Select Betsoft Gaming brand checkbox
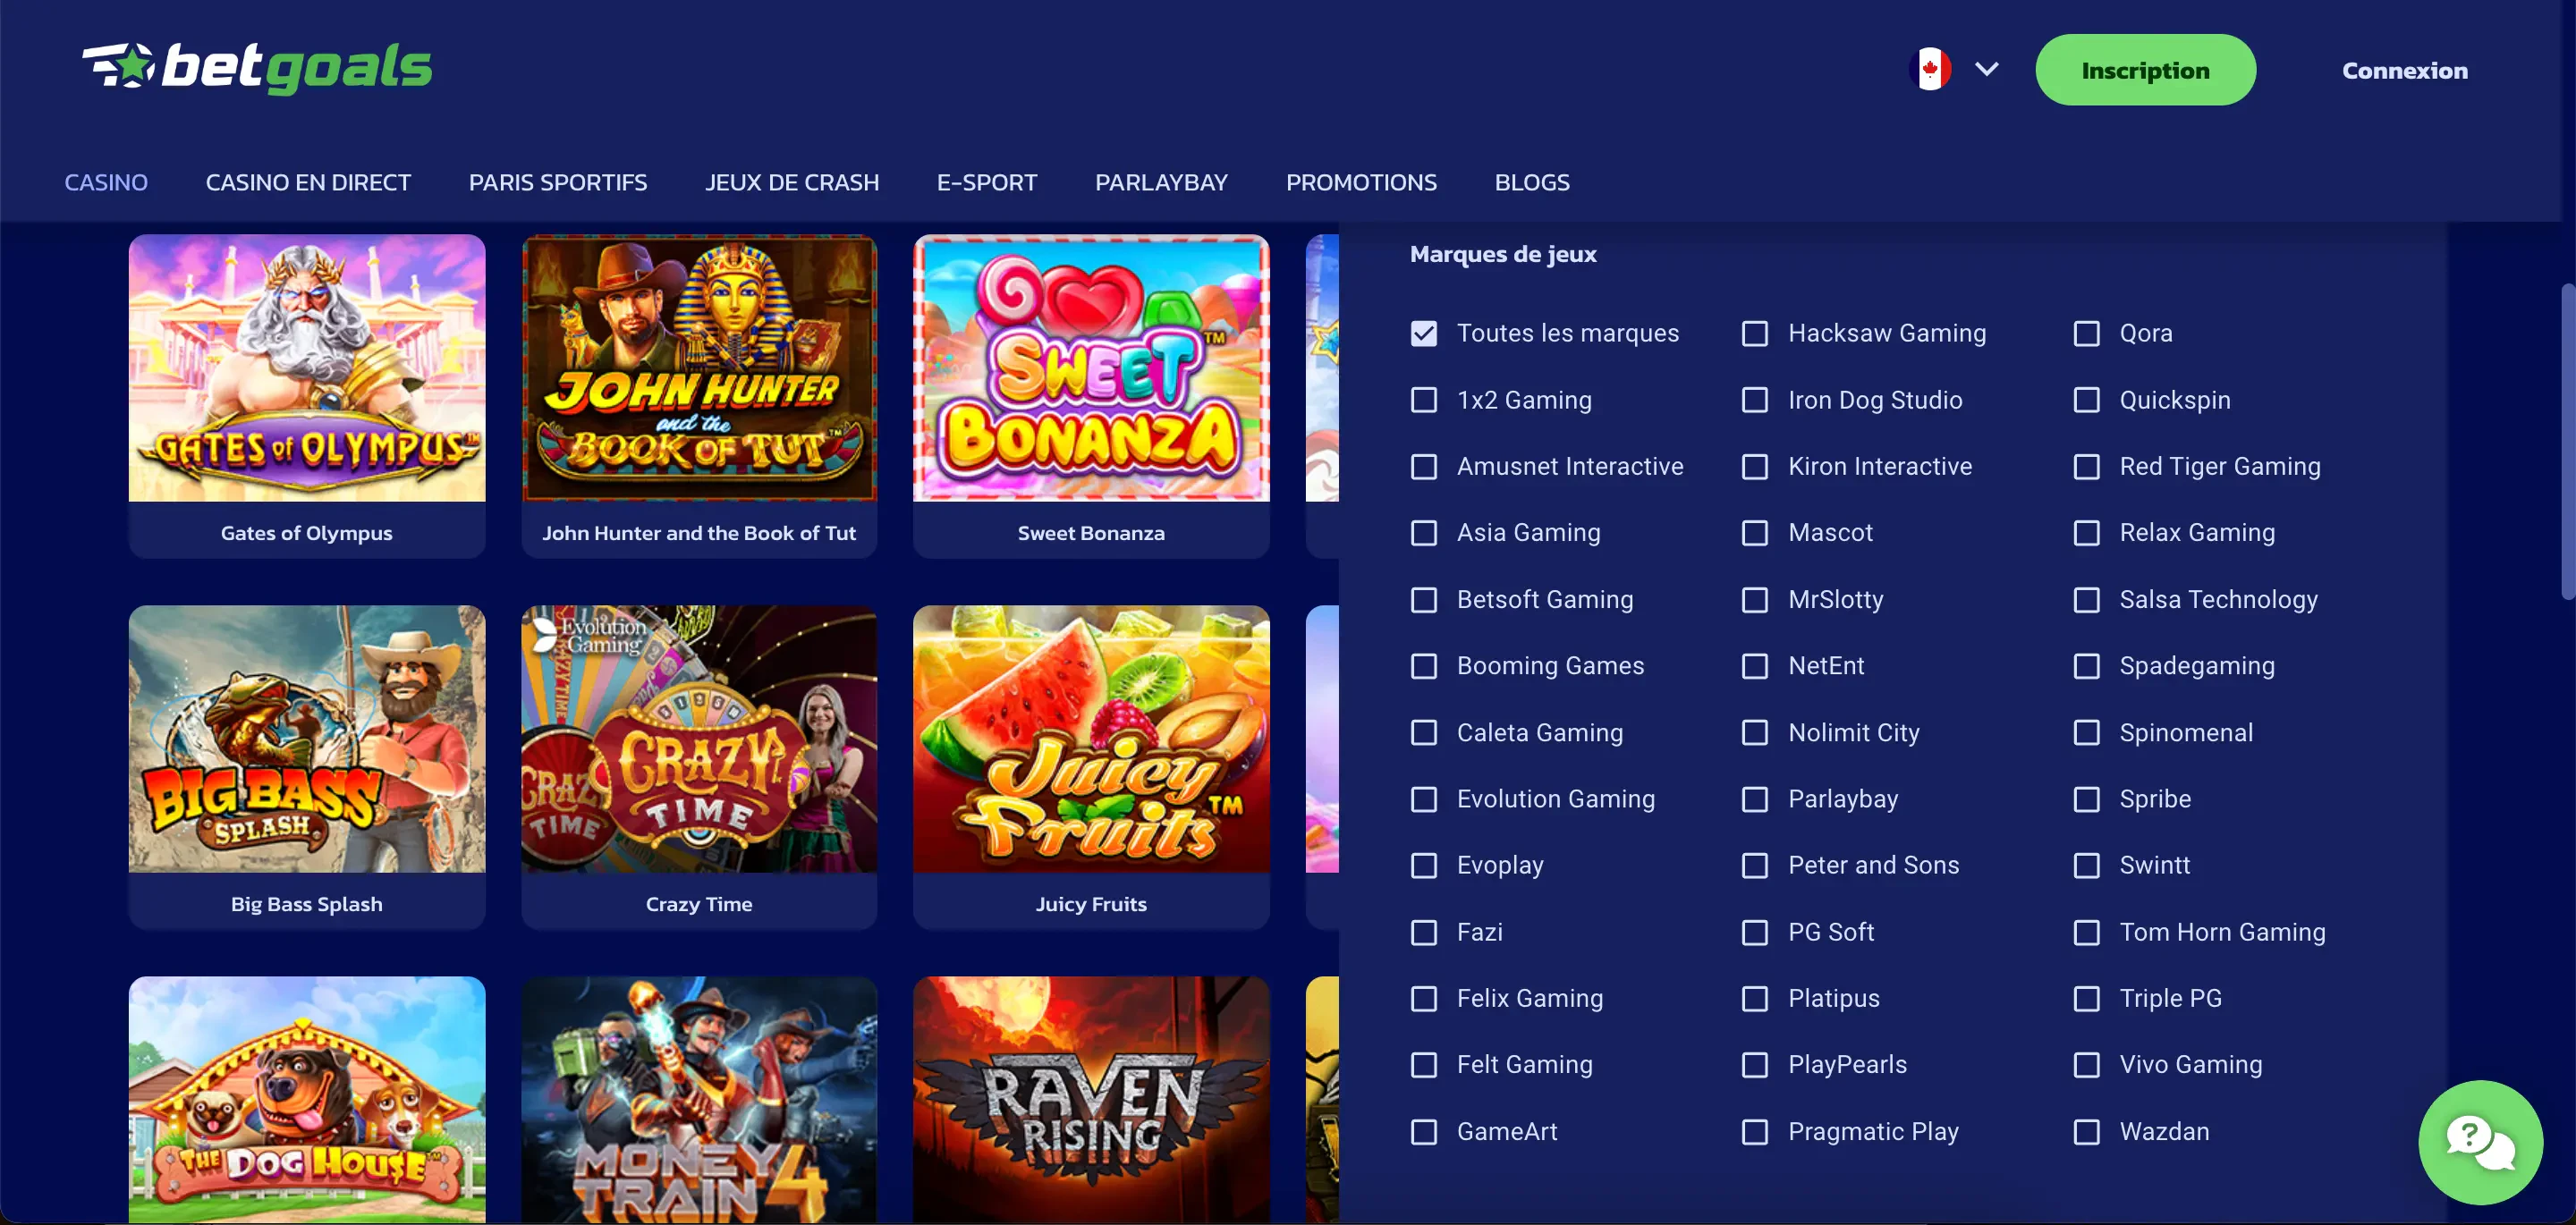 click(x=1424, y=600)
